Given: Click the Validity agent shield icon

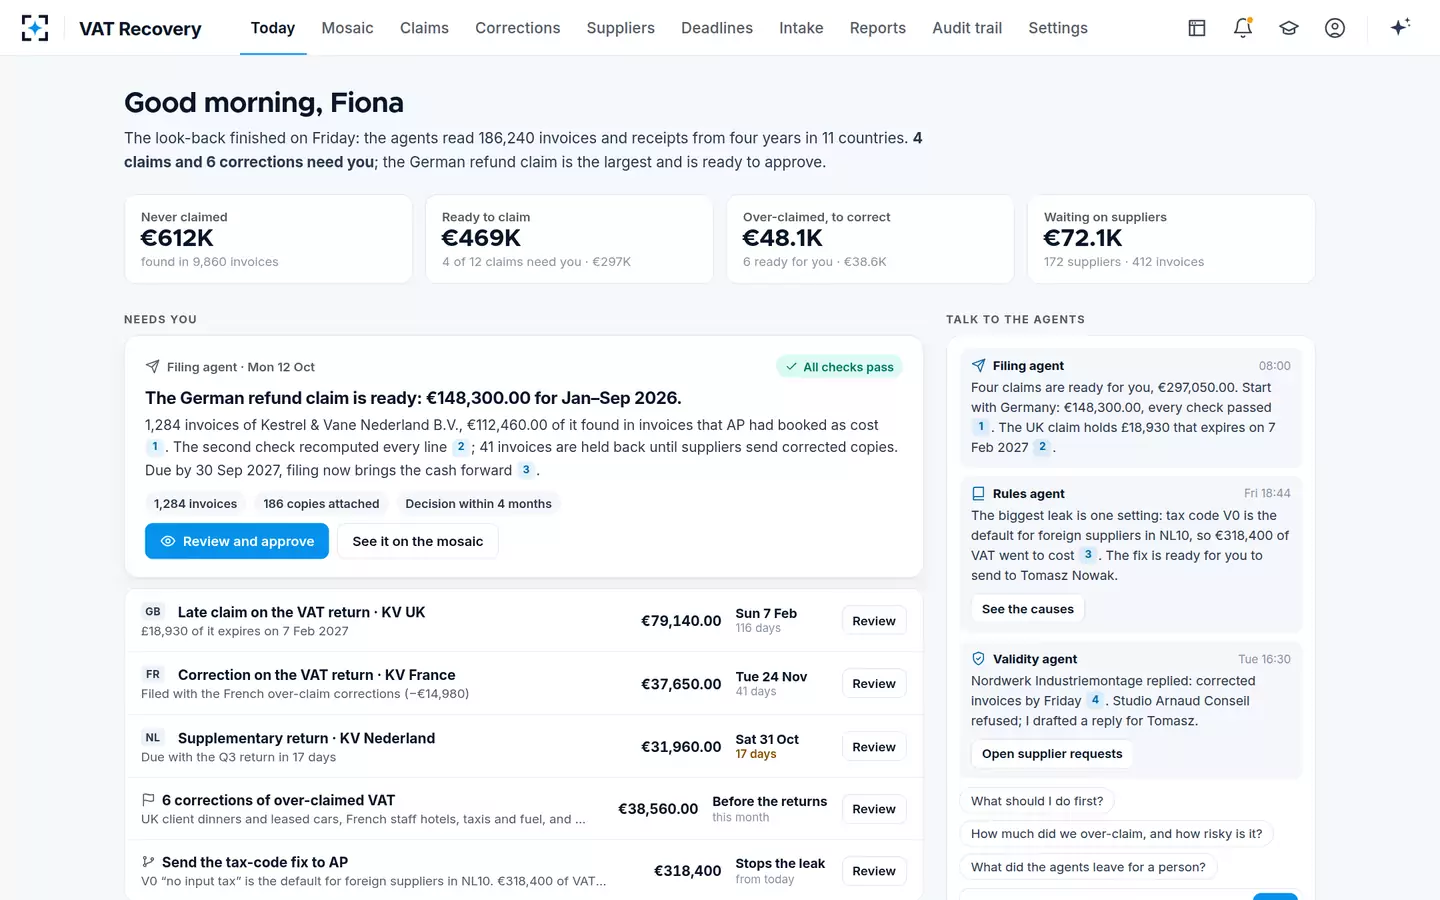Looking at the screenshot, I should pos(978,659).
